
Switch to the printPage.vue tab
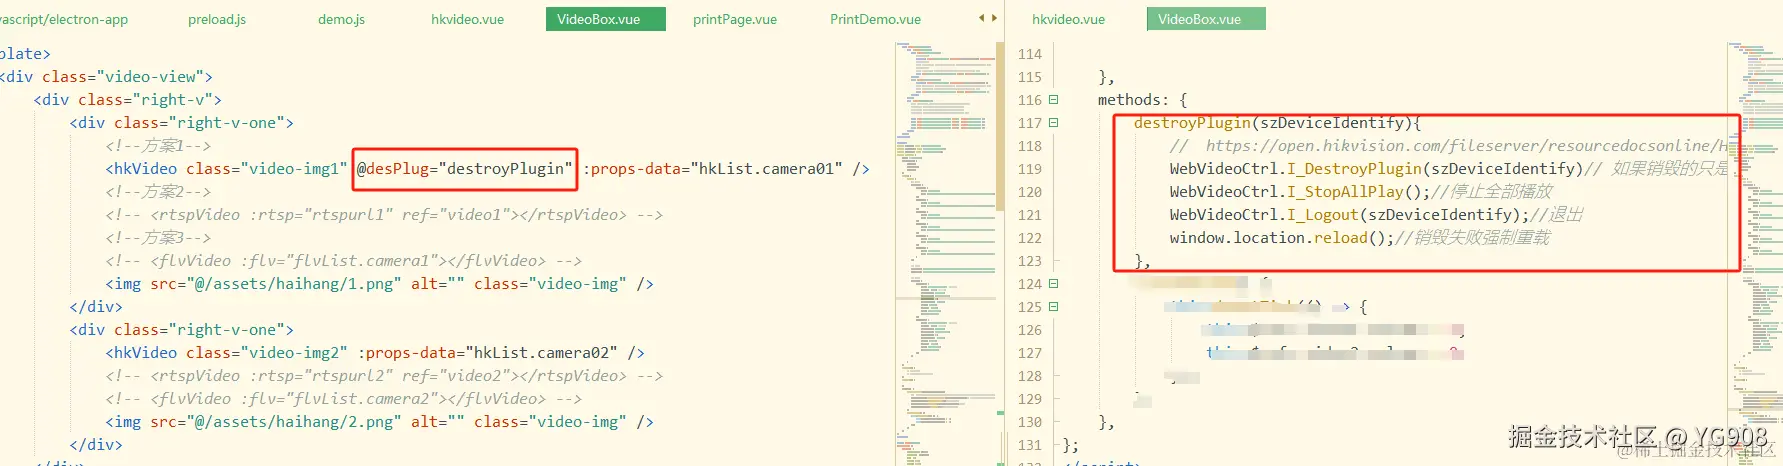click(735, 19)
